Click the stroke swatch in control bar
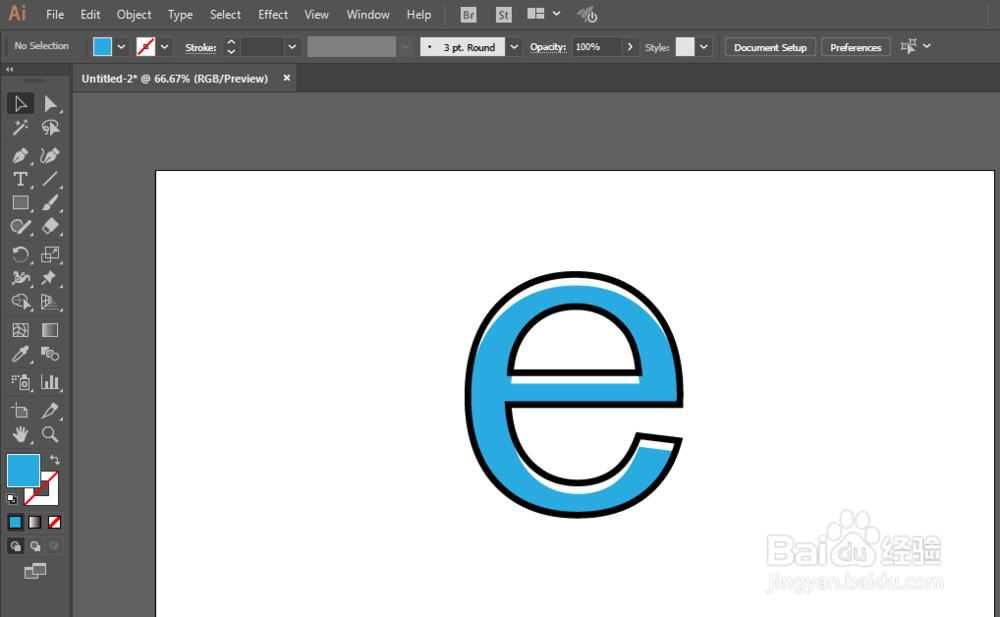 tap(146, 47)
